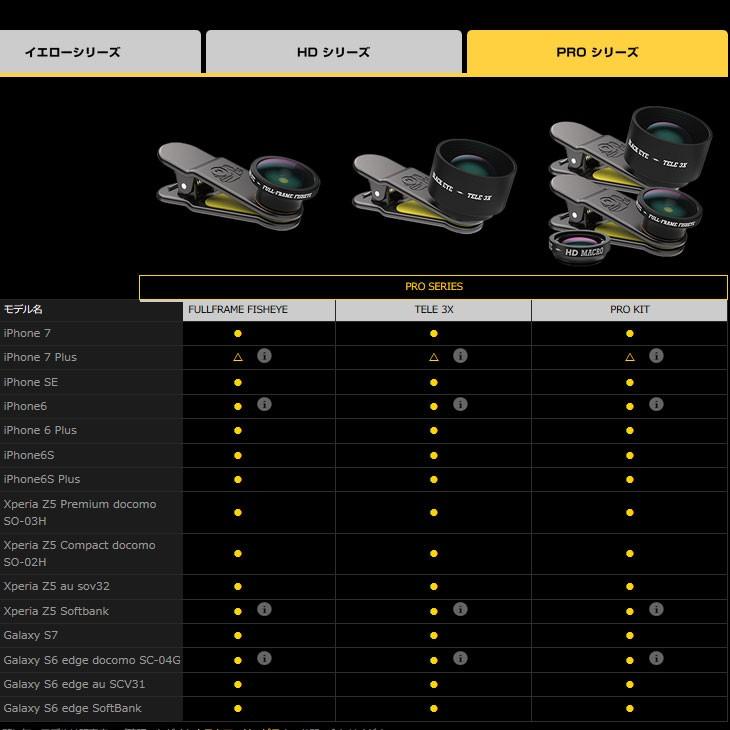The height and width of the screenshot is (730, 730).
Task: Select the Galaxy S7 model row label
Action: click(x=31, y=635)
